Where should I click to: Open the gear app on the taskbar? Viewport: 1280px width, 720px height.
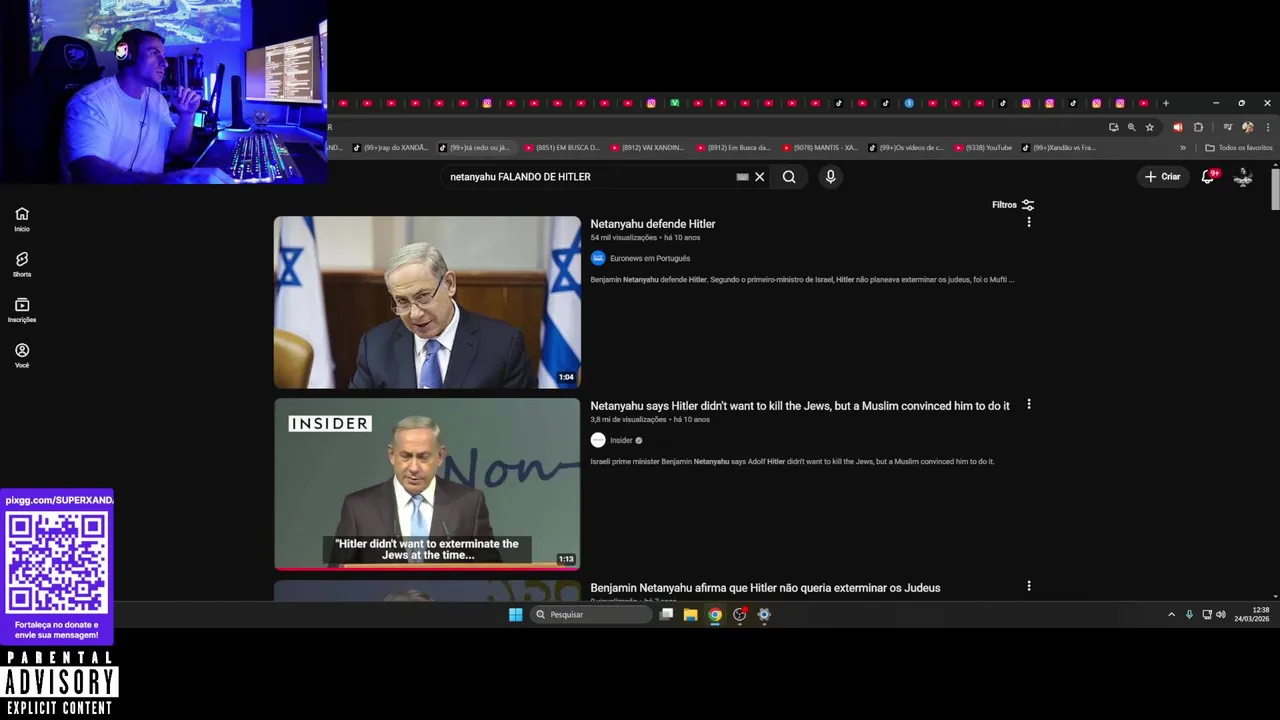[764, 614]
